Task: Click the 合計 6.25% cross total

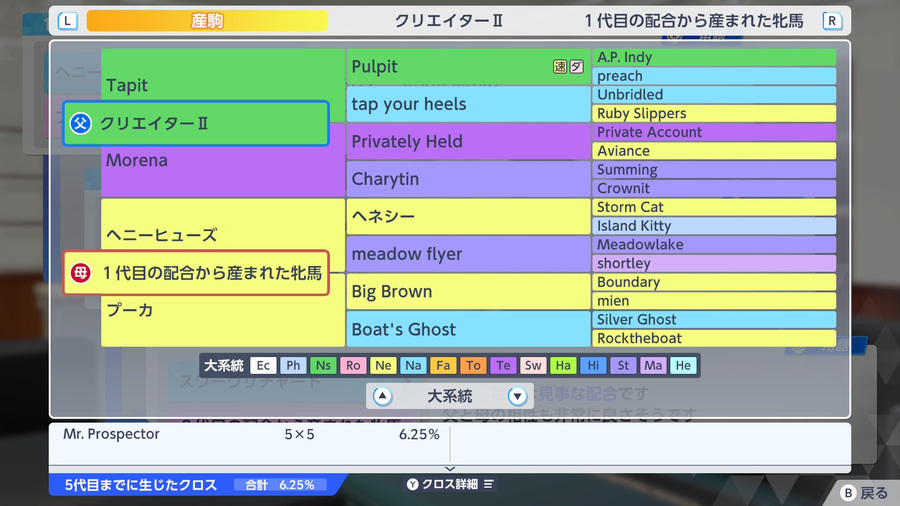Action: click(x=280, y=485)
